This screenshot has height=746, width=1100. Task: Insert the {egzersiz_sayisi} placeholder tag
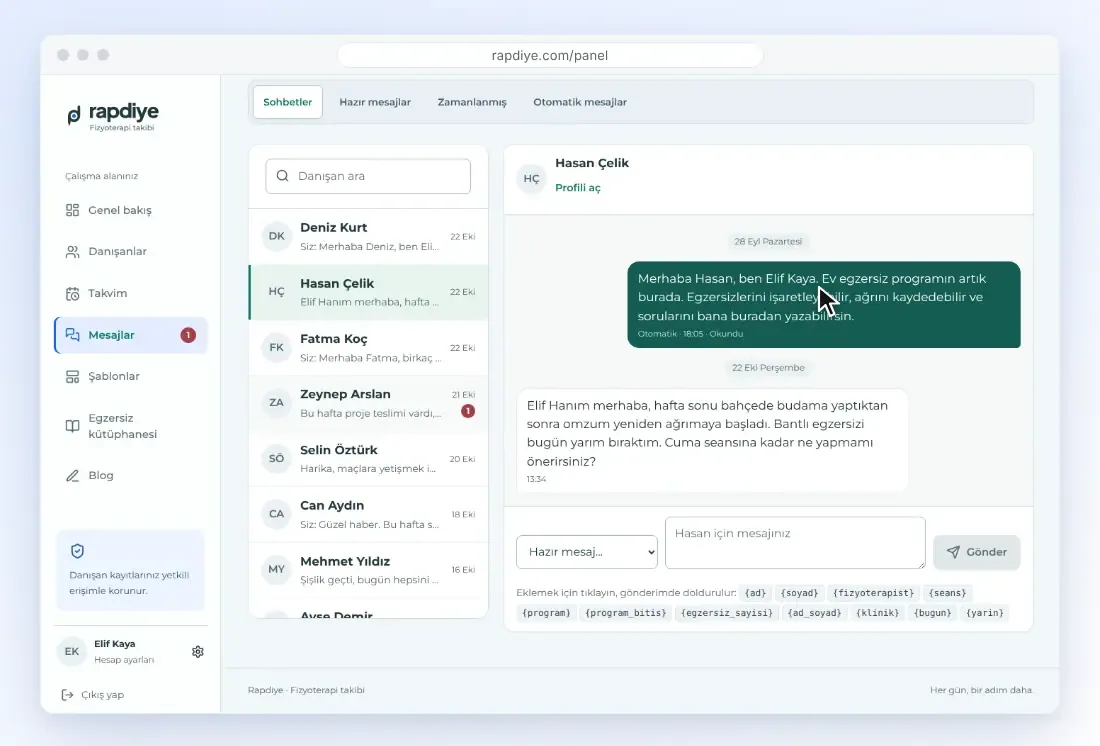coord(727,613)
